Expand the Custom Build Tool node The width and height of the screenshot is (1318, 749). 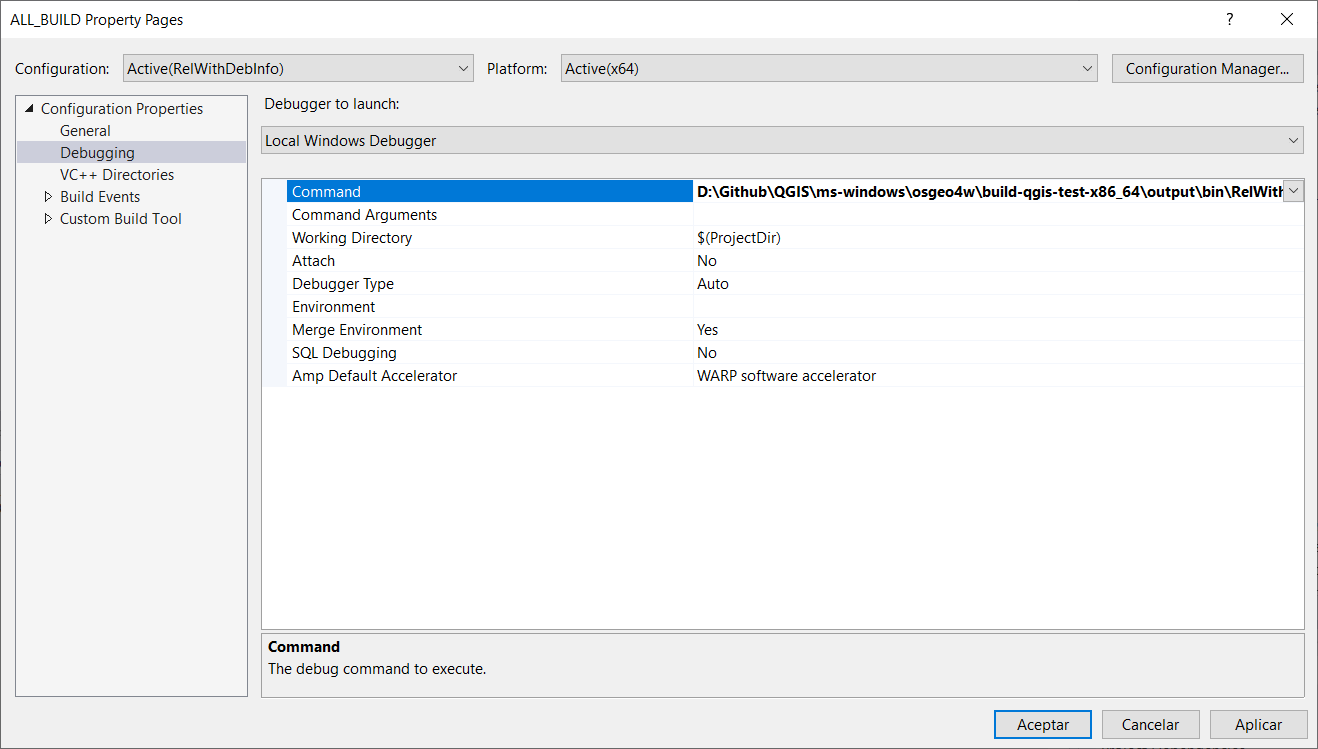(48, 219)
